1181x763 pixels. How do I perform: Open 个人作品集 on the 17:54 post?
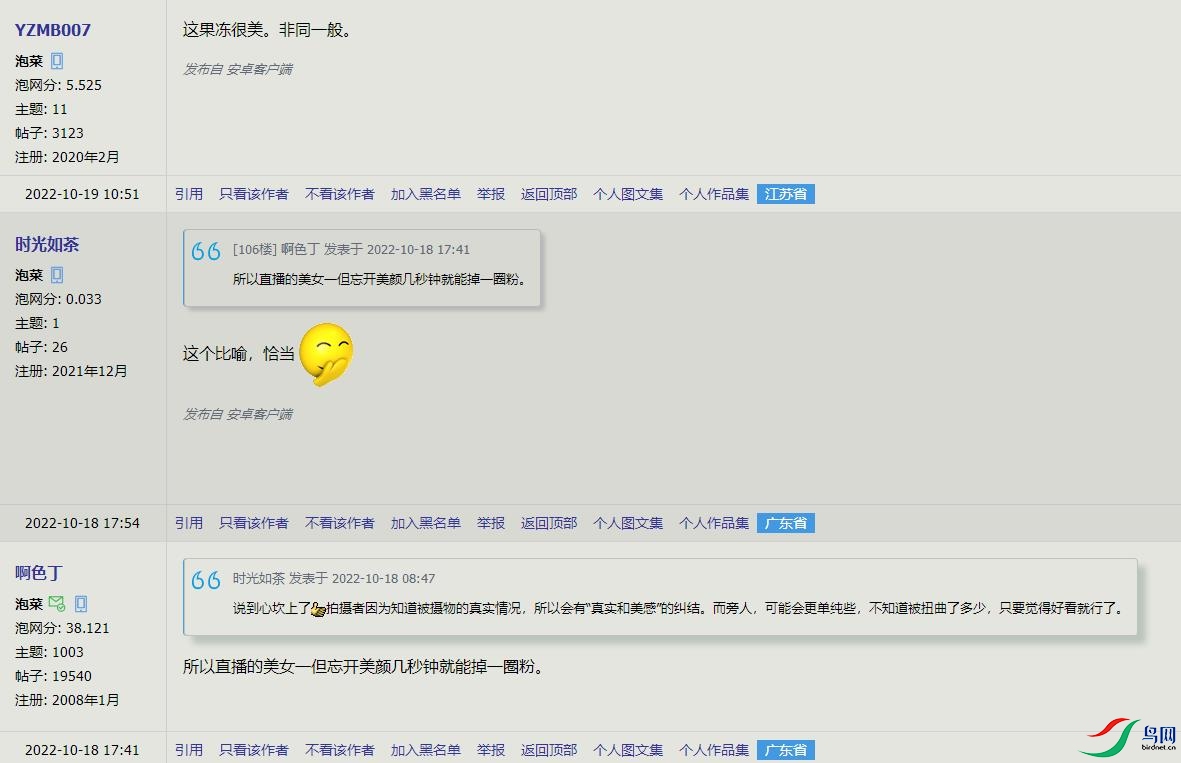[714, 523]
